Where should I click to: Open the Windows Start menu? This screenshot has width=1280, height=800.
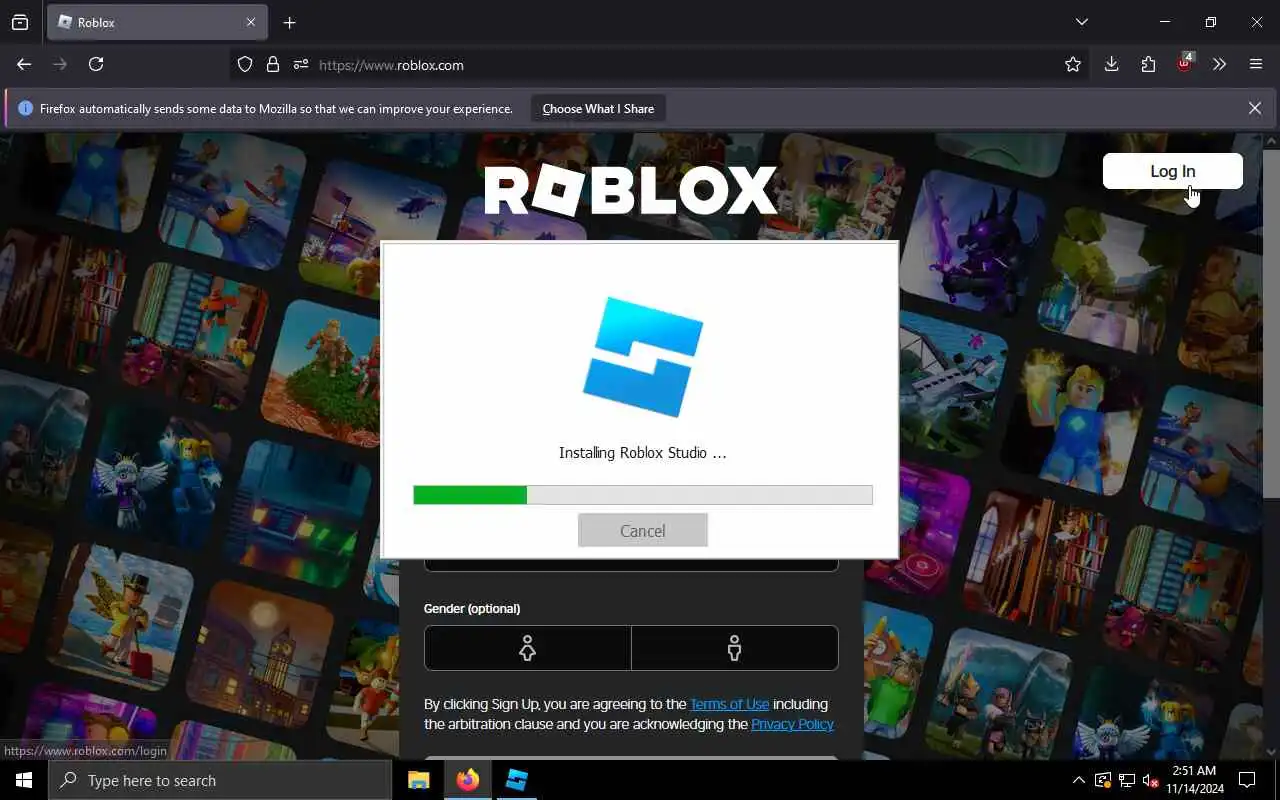pos(24,780)
